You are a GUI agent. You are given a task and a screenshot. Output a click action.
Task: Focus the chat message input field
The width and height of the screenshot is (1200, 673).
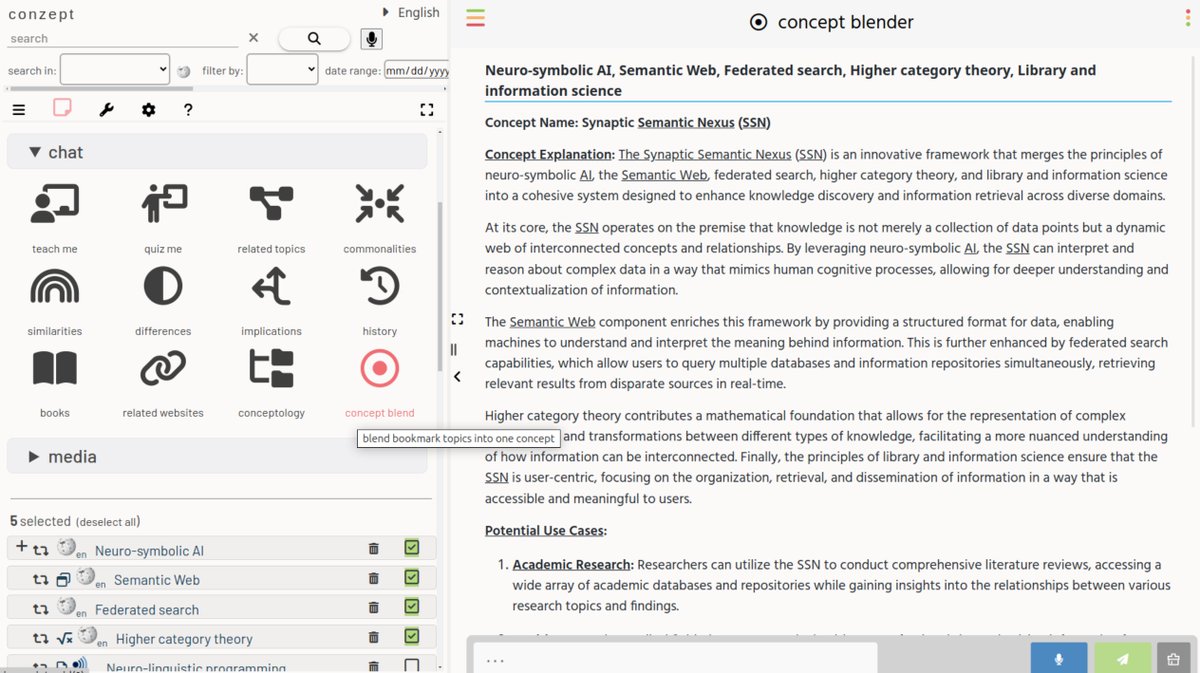click(x=675, y=658)
